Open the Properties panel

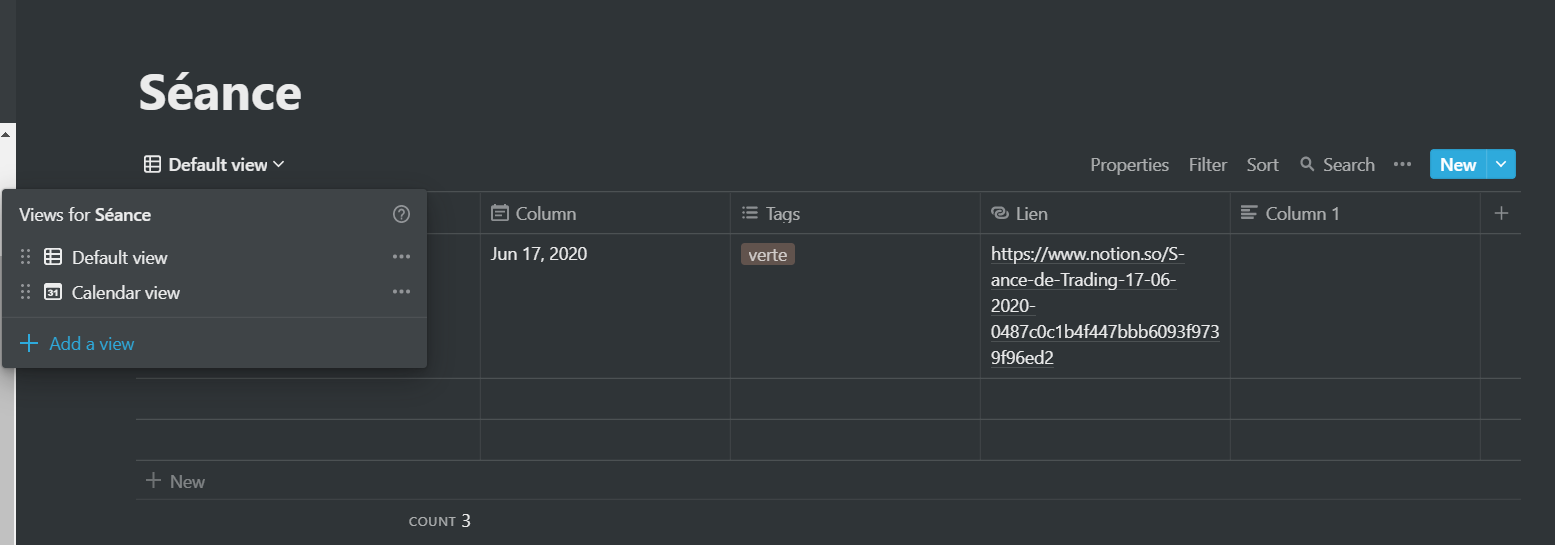pos(1129,164)
